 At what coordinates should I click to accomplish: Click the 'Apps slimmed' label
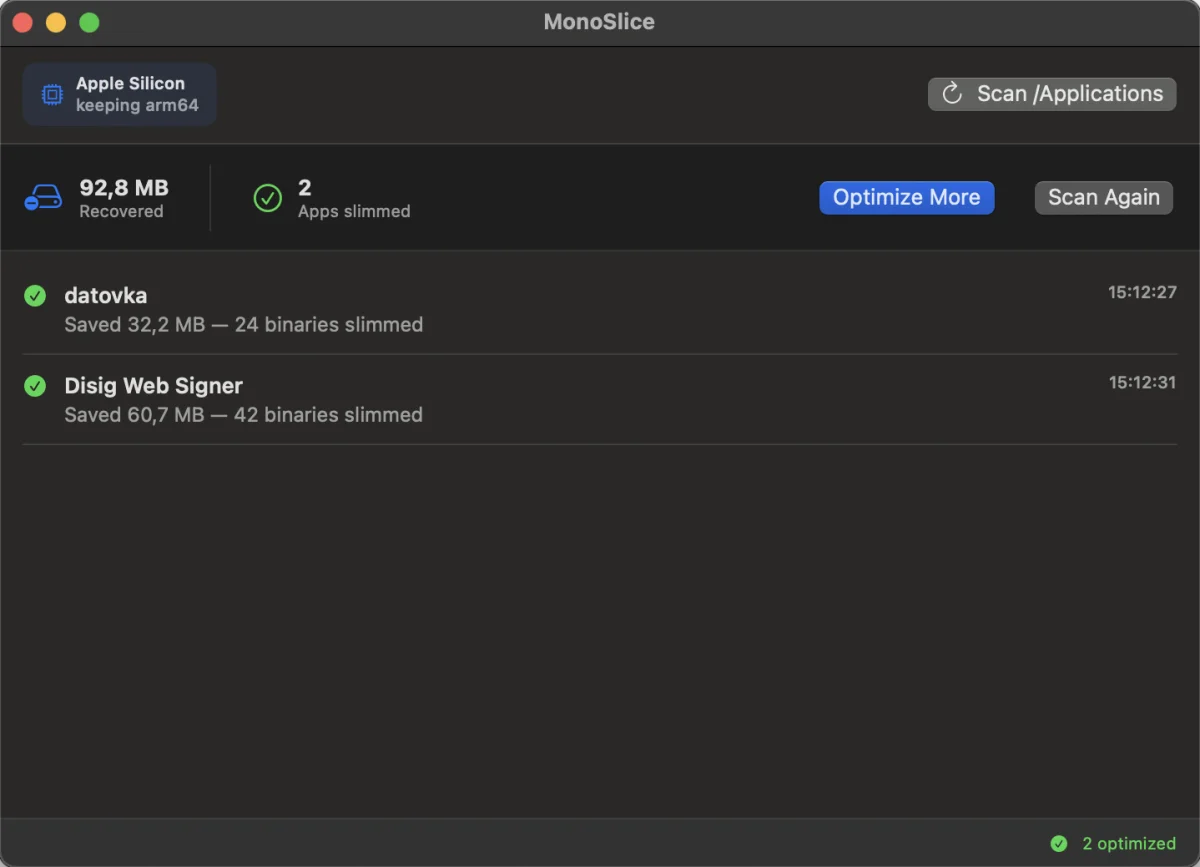click(x=354, y=211)
